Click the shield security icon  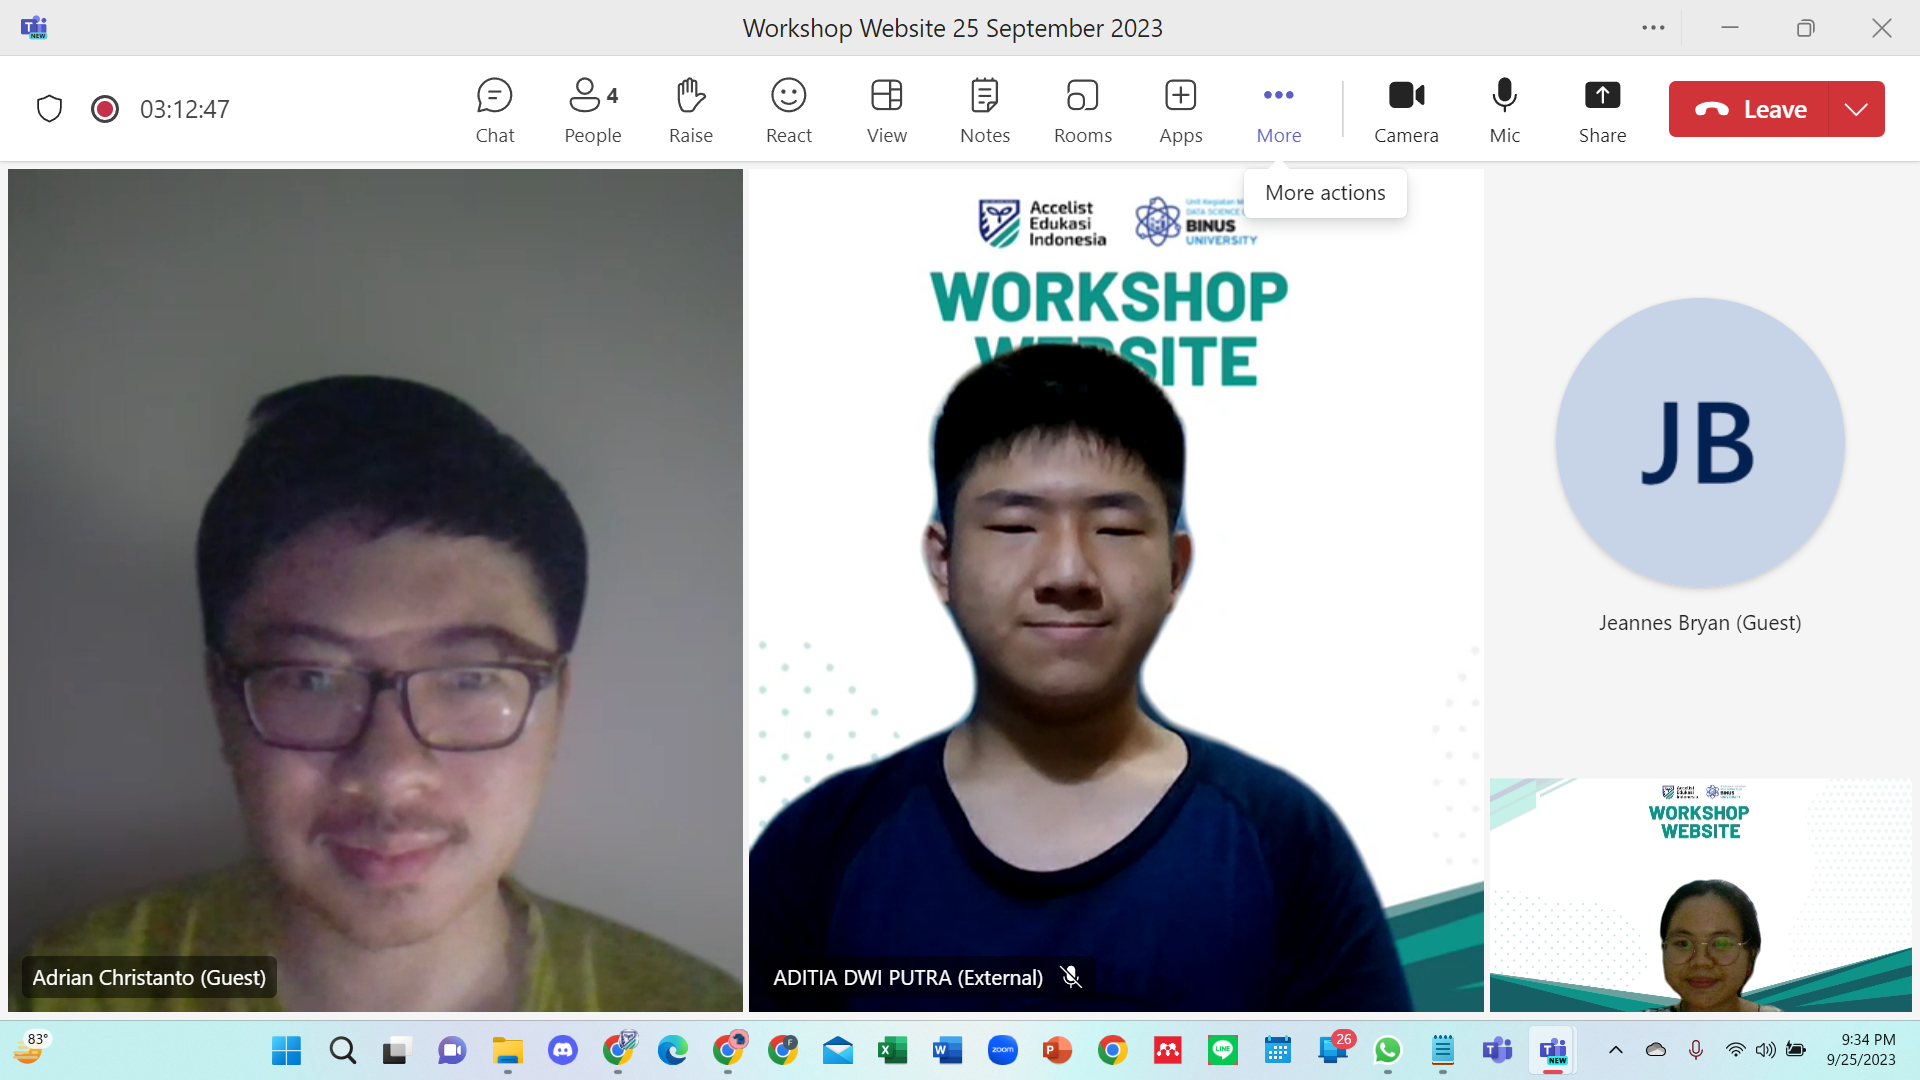tap(49, 109)
